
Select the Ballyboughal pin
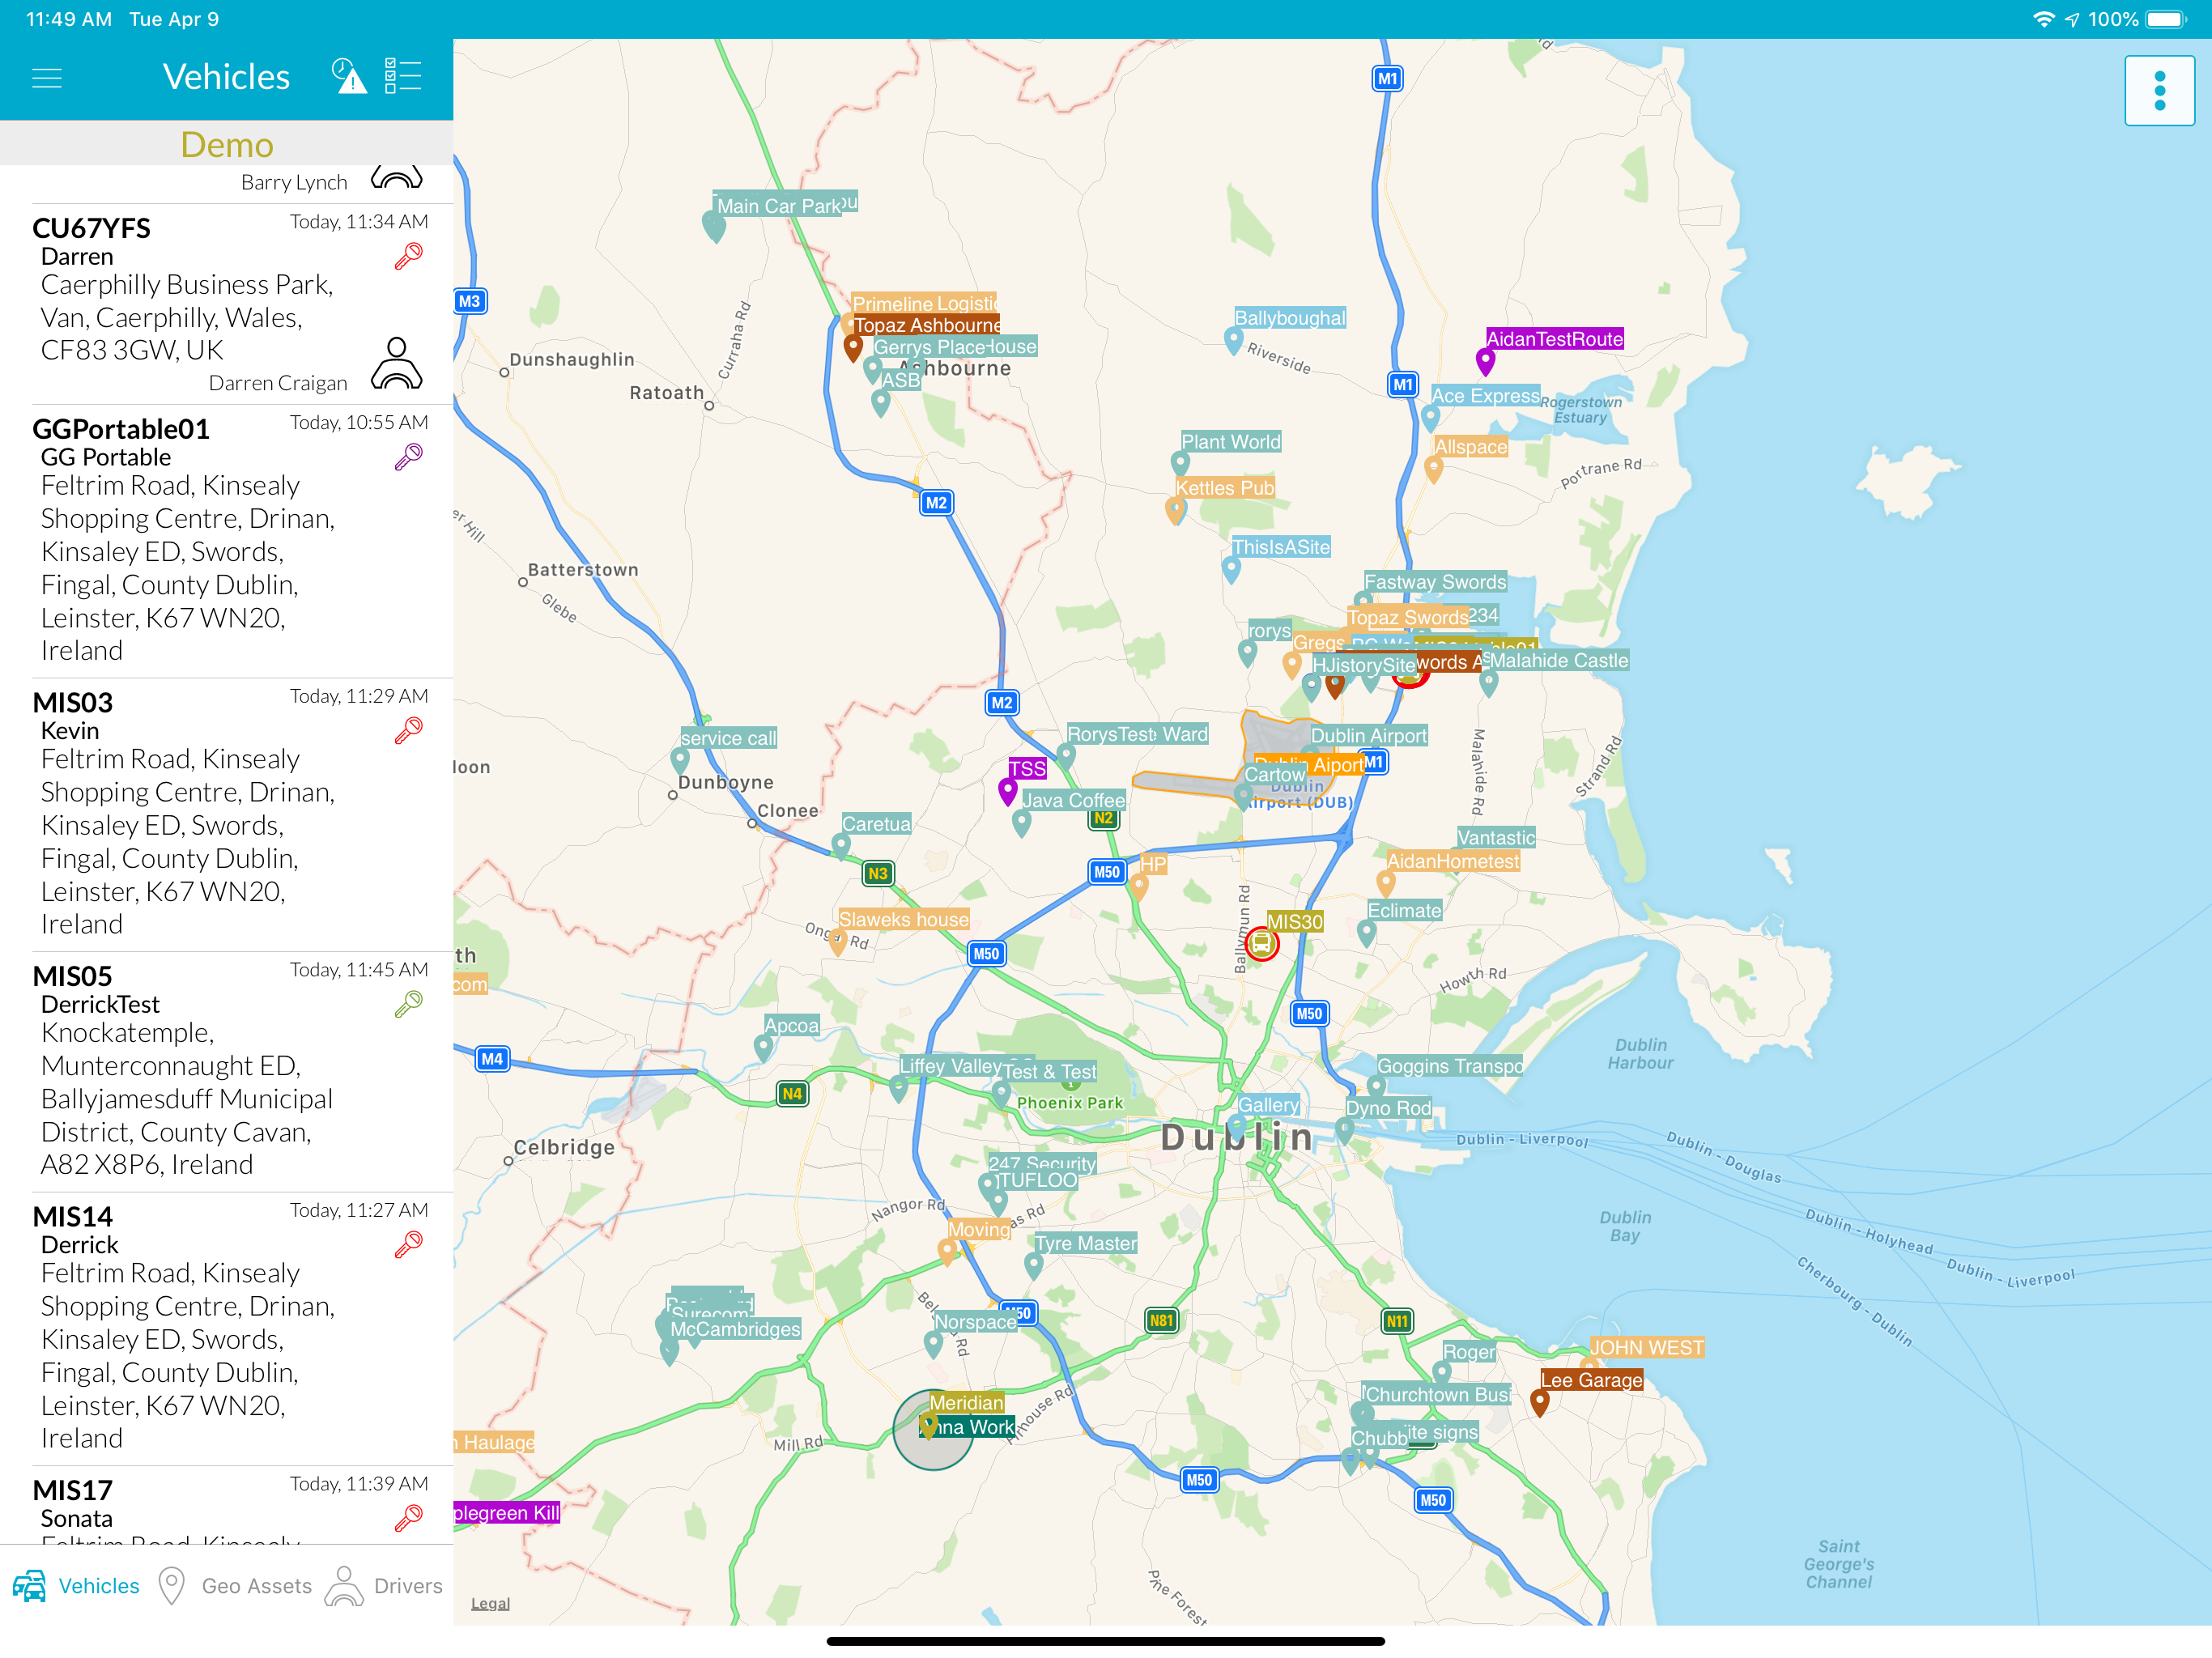[x=1234, y=341]
